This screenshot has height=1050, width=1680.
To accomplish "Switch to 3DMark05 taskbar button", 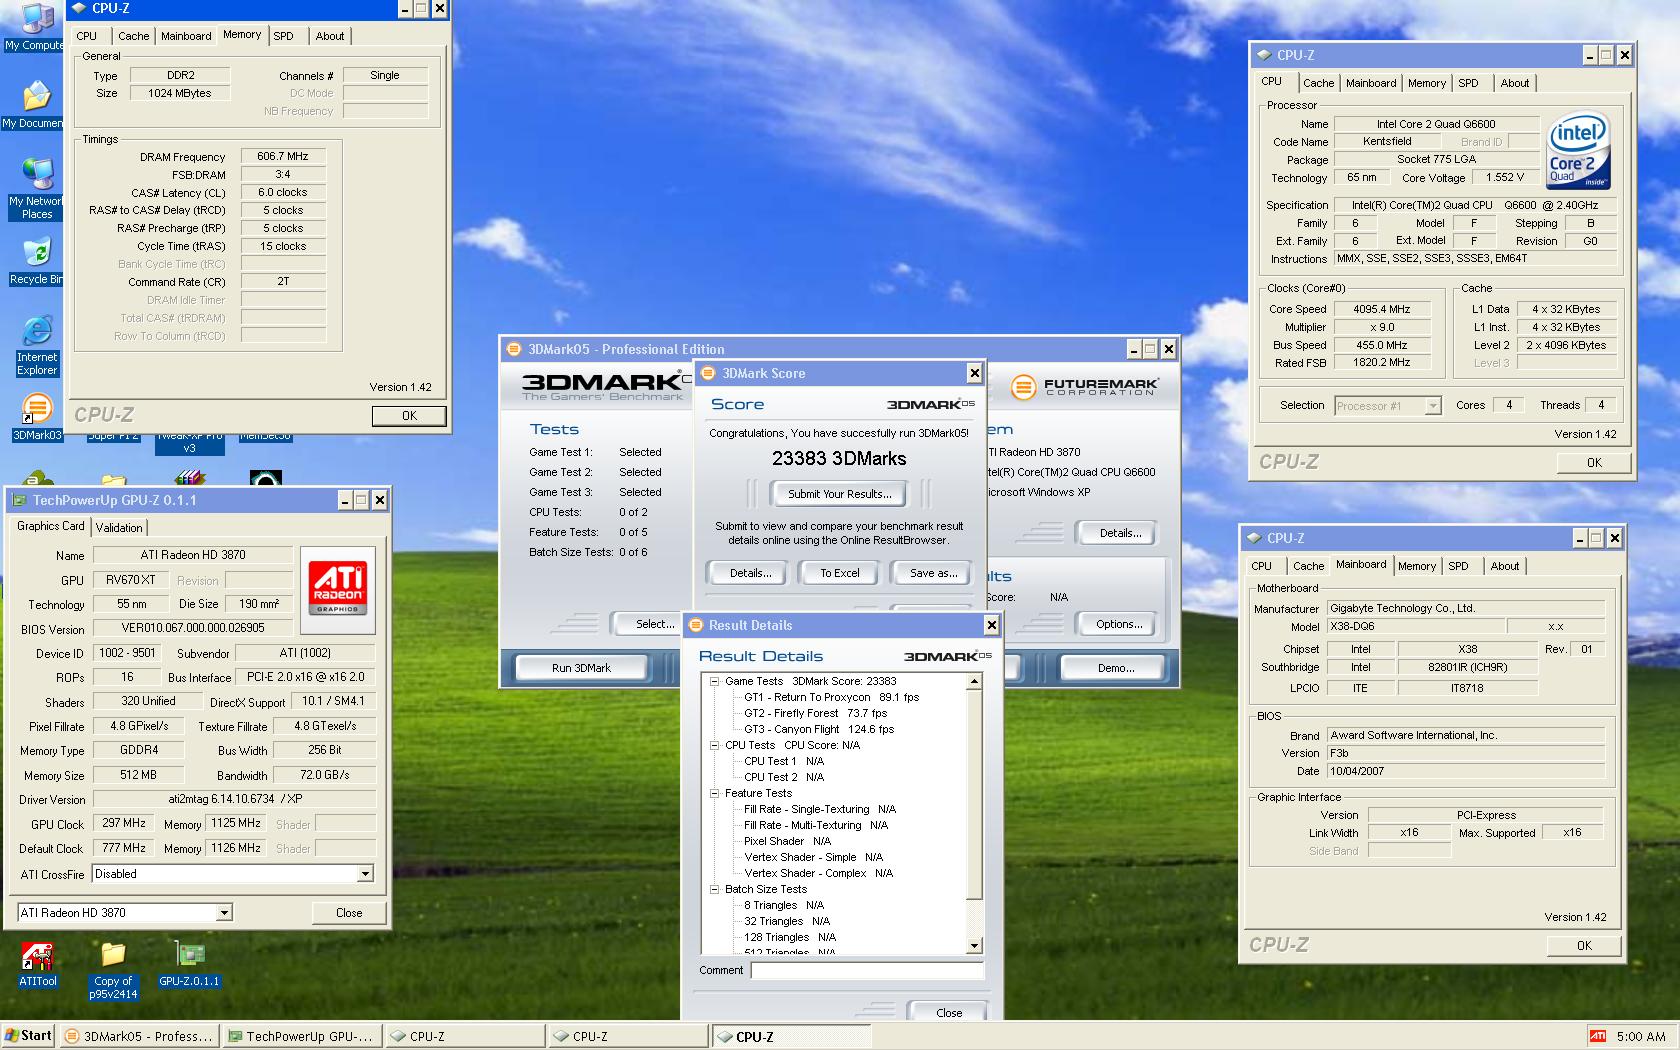I will pos(139,1036).
